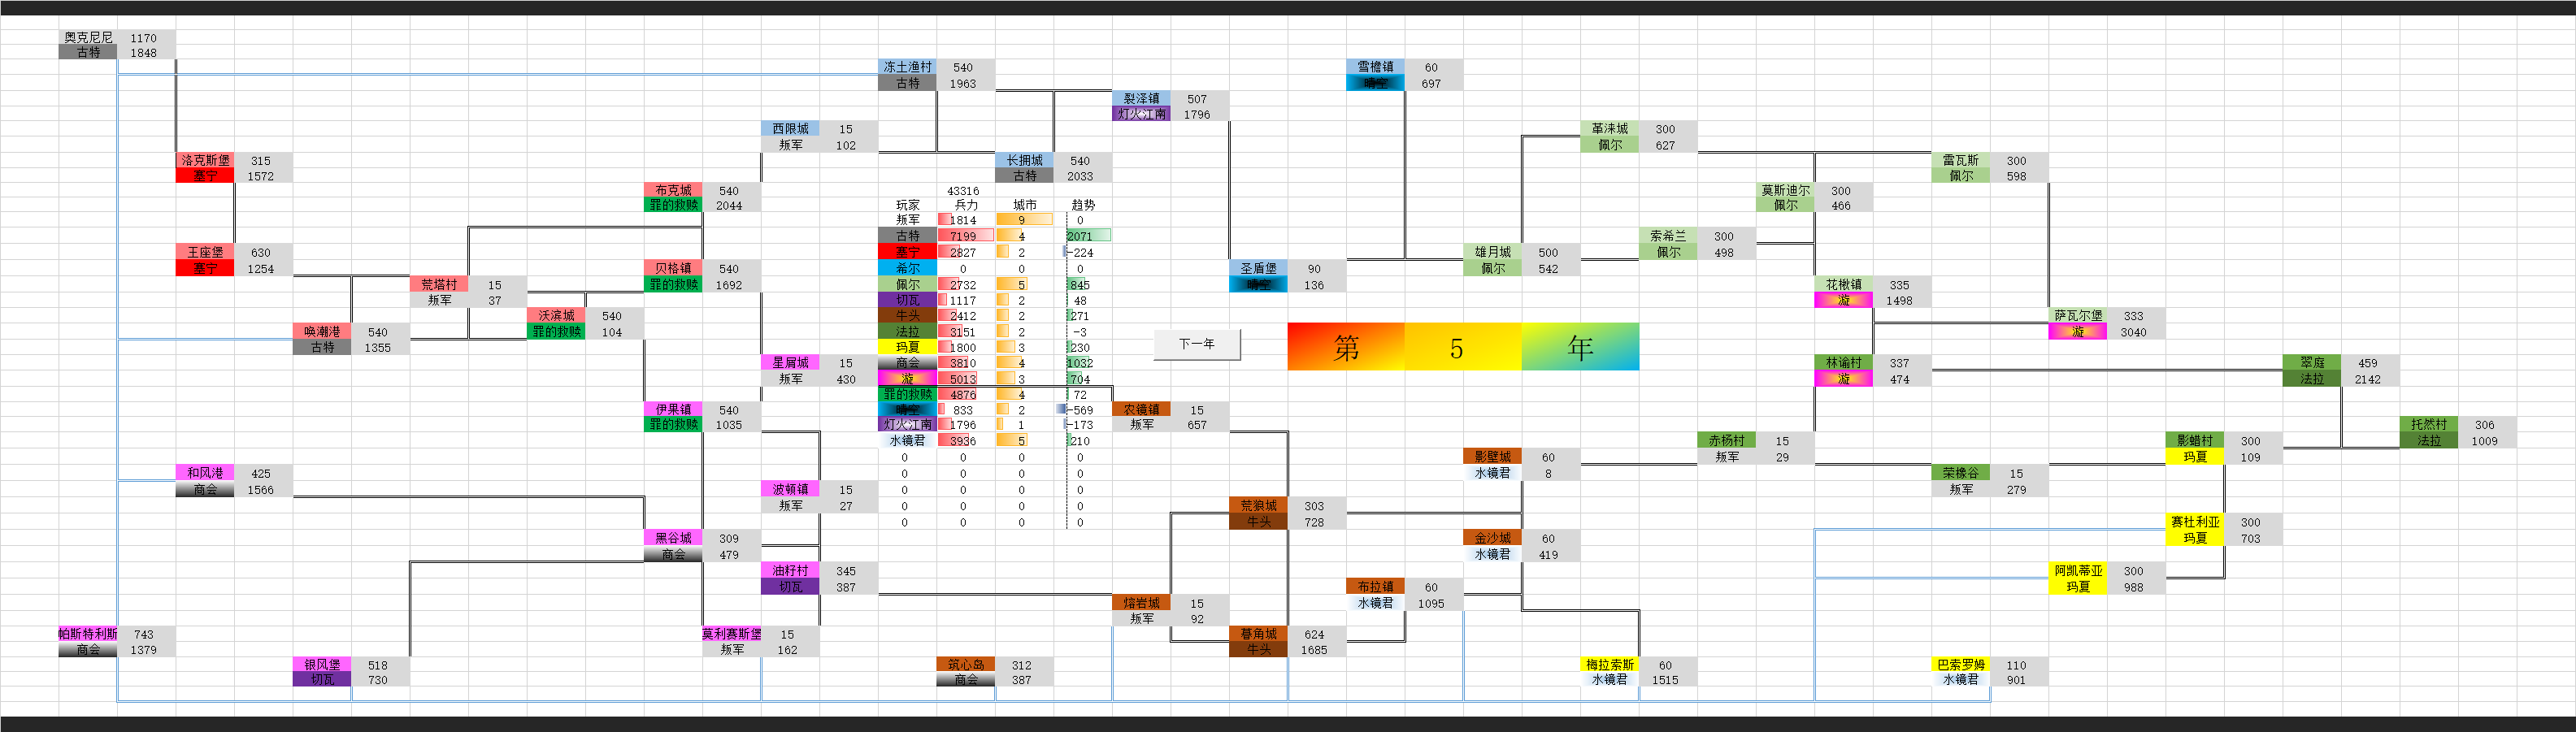Select the 翠庭 city cell

click(x=2311, y=362)
